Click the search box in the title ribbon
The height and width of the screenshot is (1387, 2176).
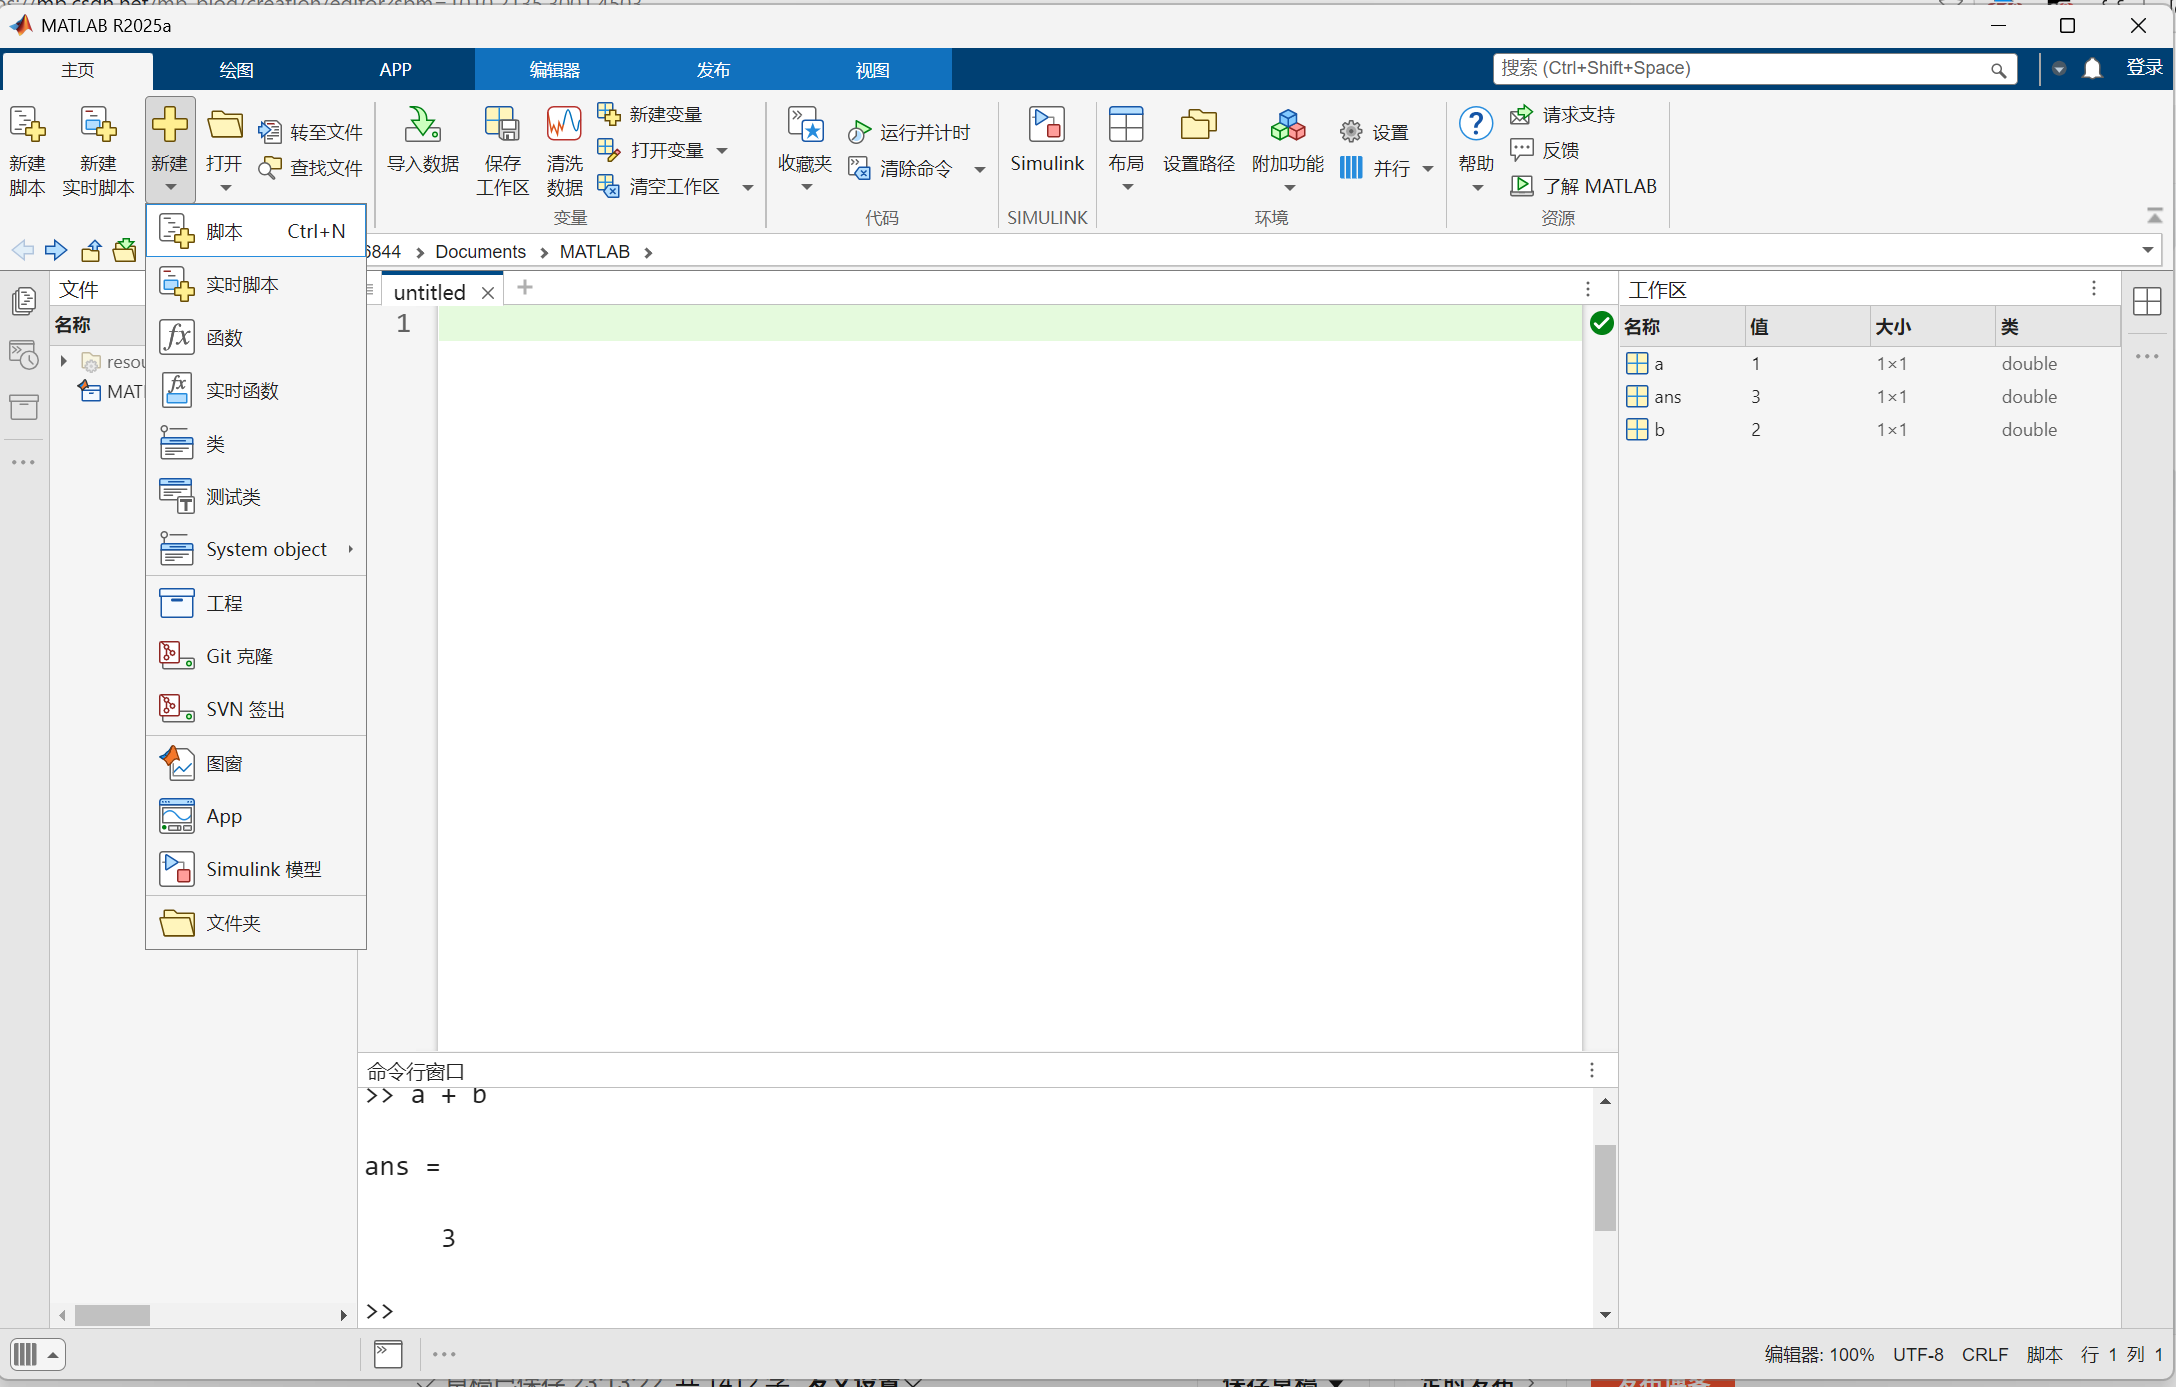coord(1740,68)
